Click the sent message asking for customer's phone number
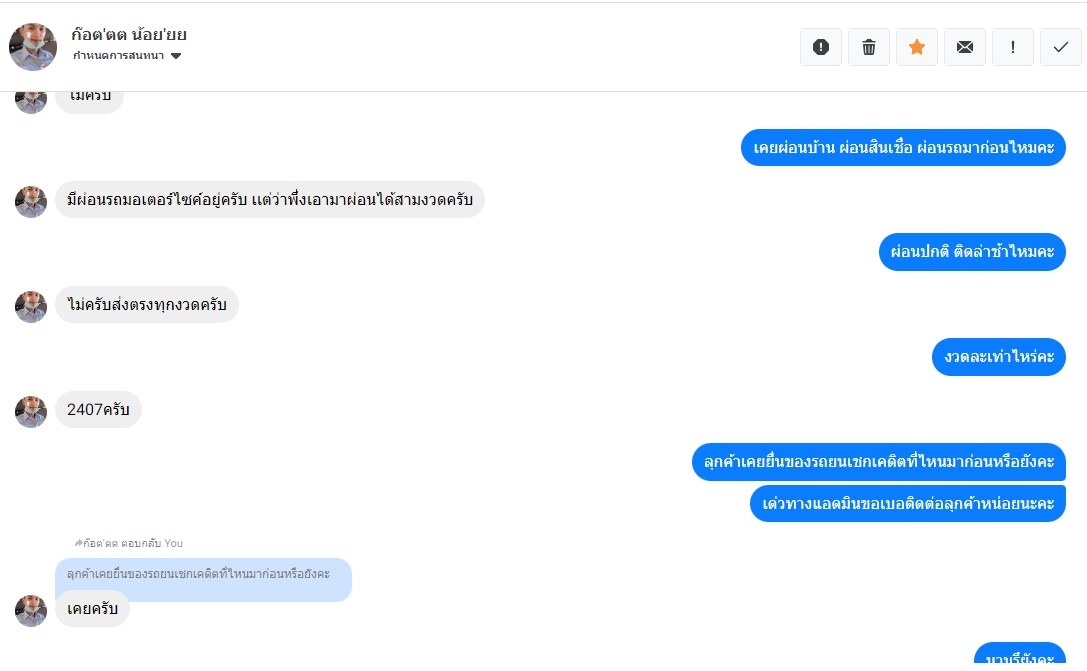Viewport: 1087px width, 671px height. [x=907, y=503]
